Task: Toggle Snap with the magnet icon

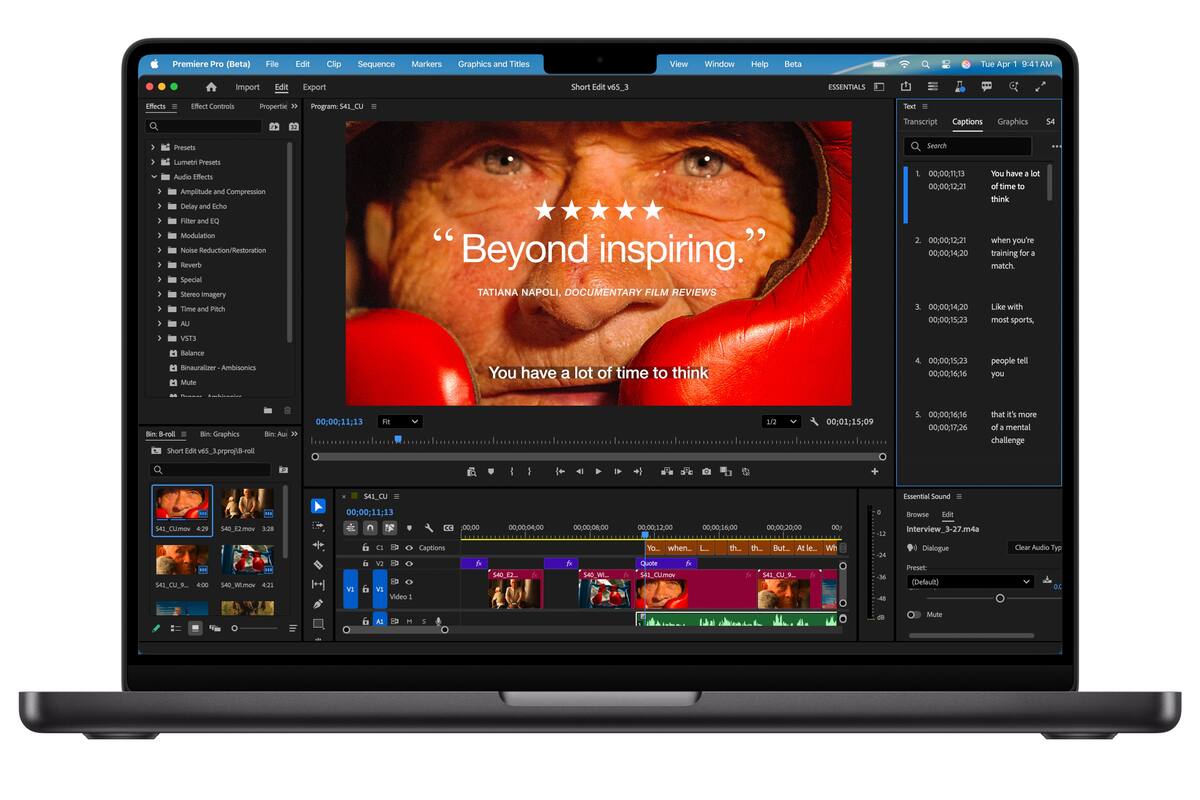Action: coord(370,528)
